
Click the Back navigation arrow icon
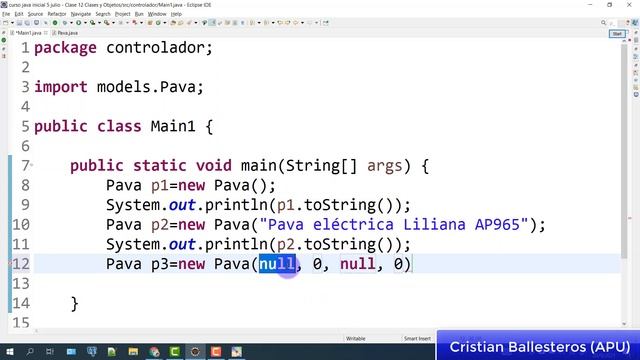tap(296, 23)
